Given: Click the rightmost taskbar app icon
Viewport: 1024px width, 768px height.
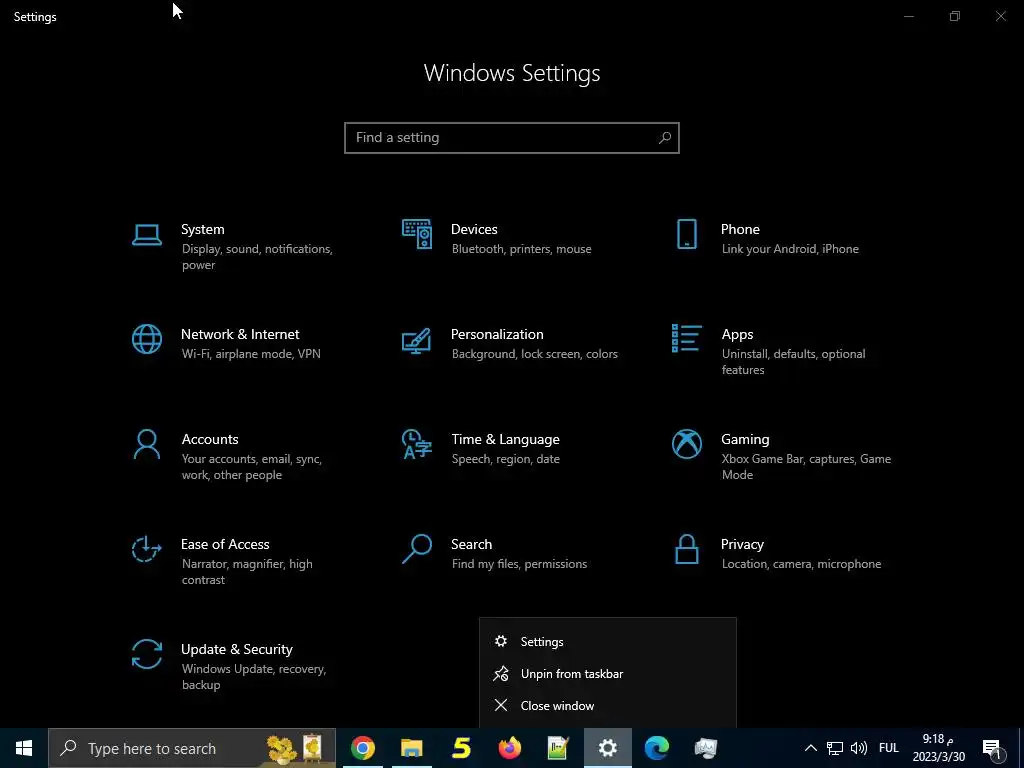Looking at the screenshot, I should click(x=705, y=748).
